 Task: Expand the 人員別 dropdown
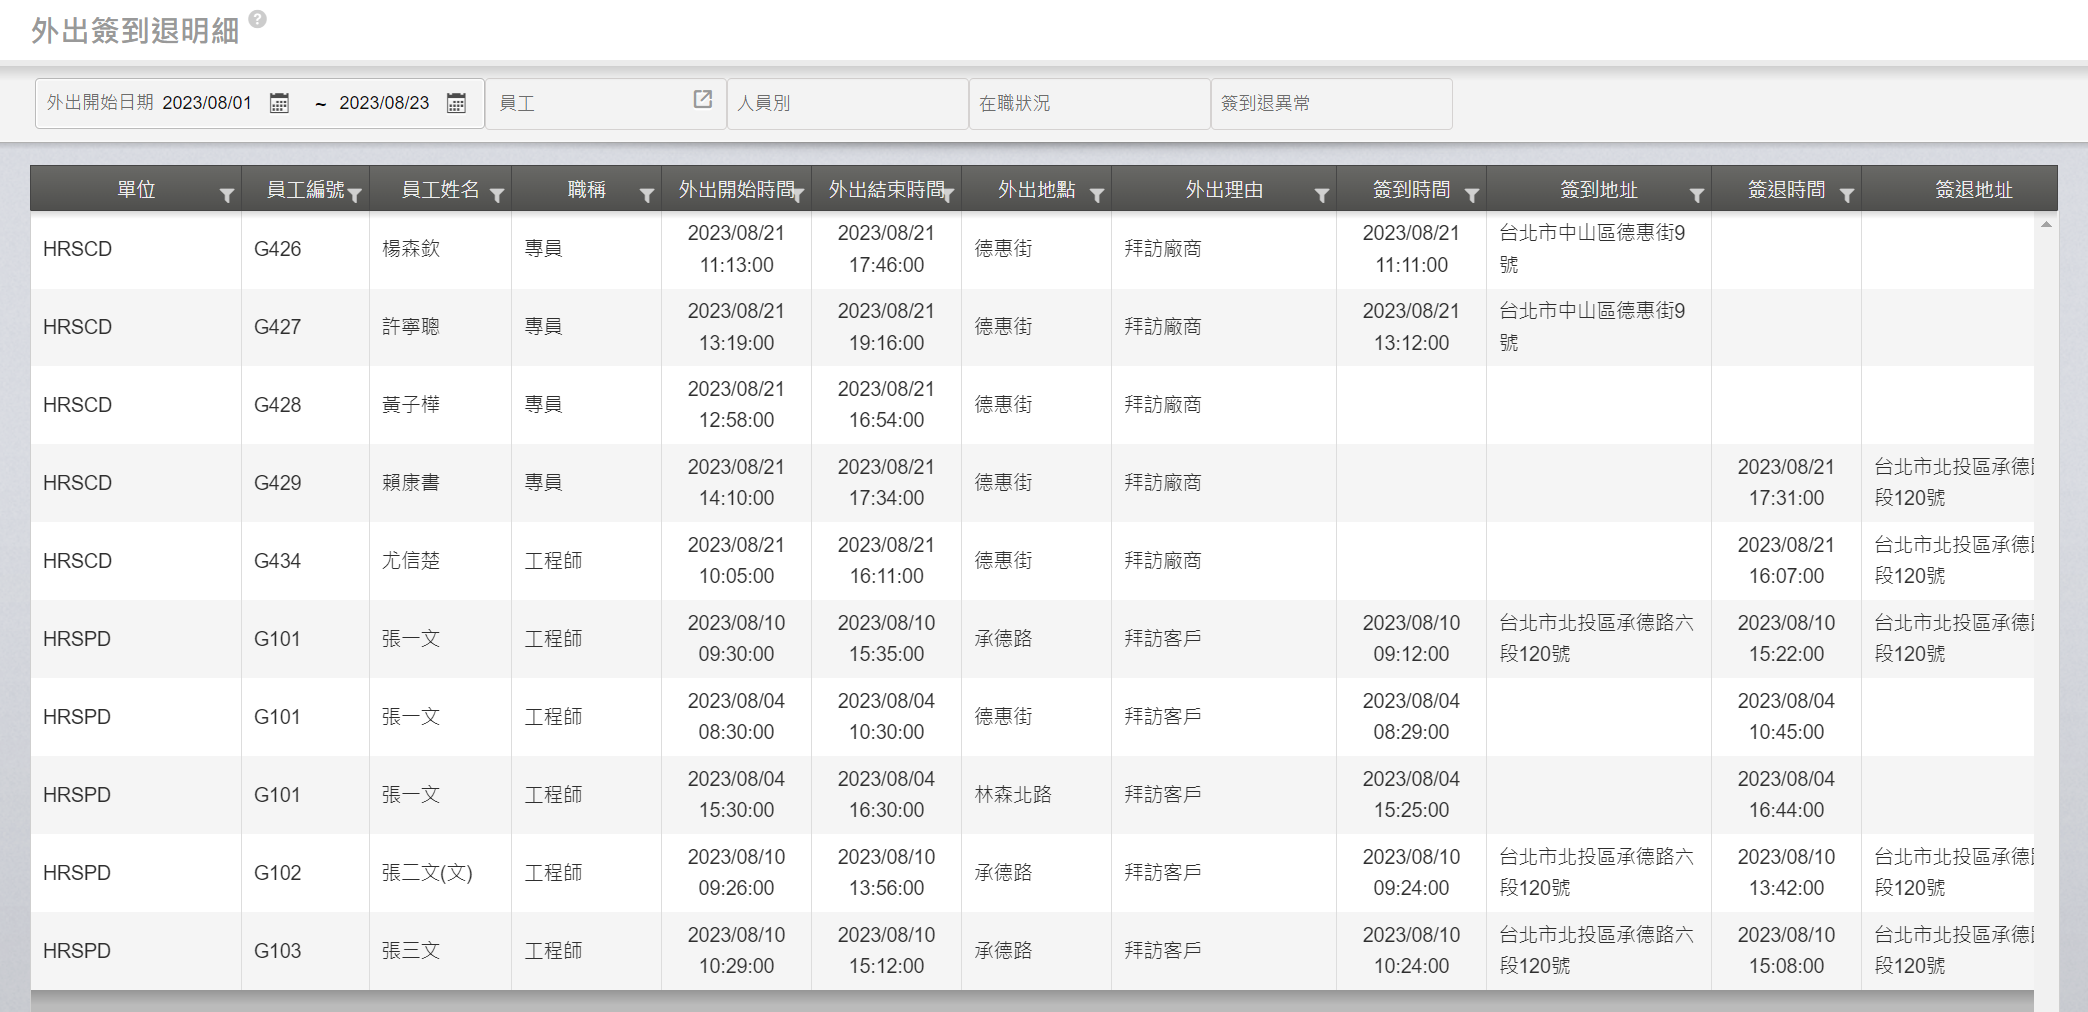tap(847, 104)
